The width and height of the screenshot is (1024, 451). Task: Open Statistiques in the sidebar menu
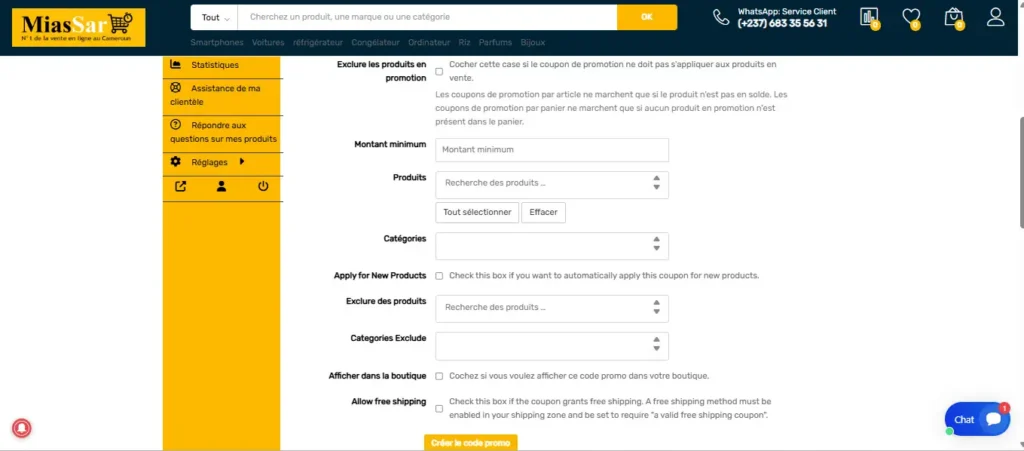[214, 65]
